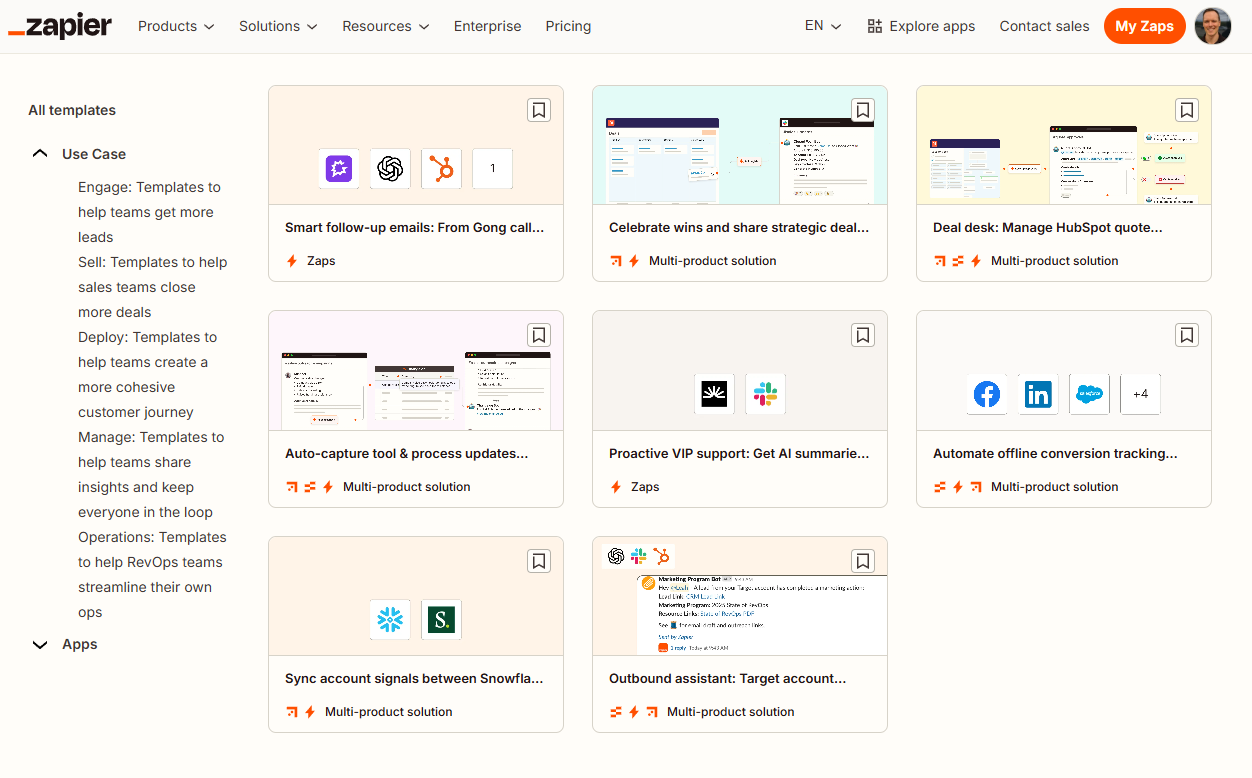Click the My Zaps button
Image resolution: width=1252 pixels, height=778 pixels.
click(1144, 26)
